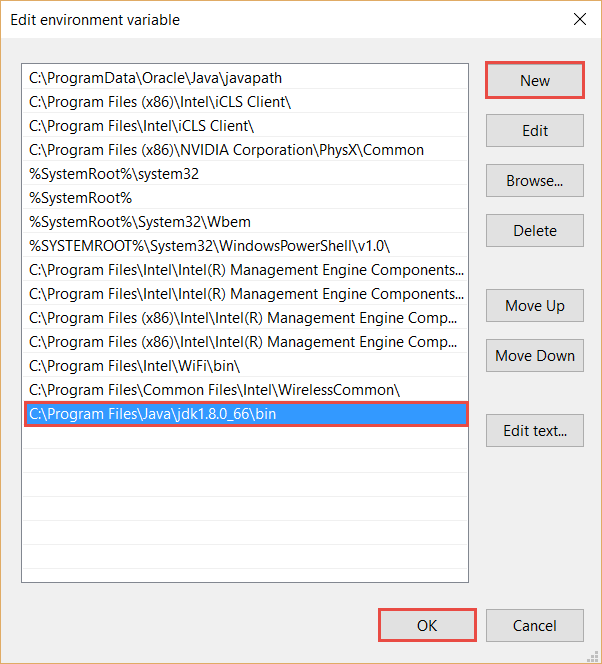Confirm changes with OK
This screenshot has width=602, height=664.
(x=427, y=625)
